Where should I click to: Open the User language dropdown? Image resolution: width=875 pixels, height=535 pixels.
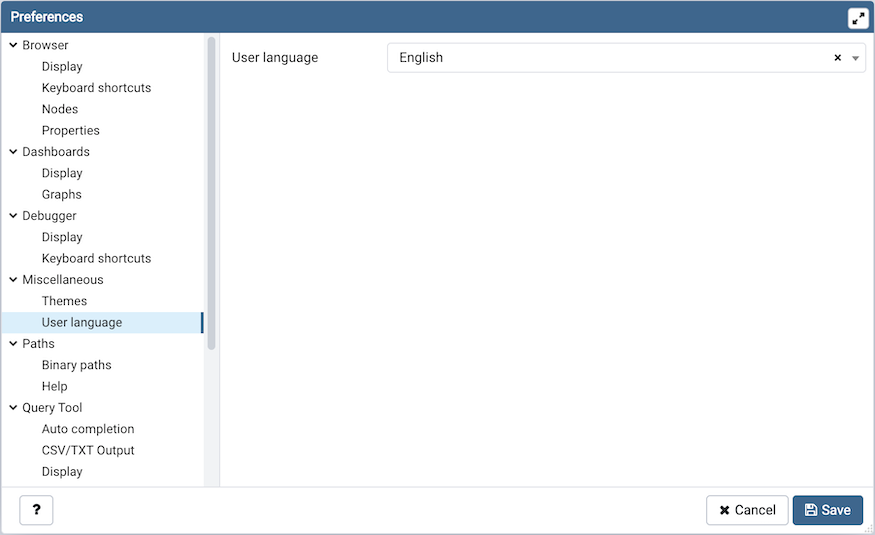click(x=856, y=58)
